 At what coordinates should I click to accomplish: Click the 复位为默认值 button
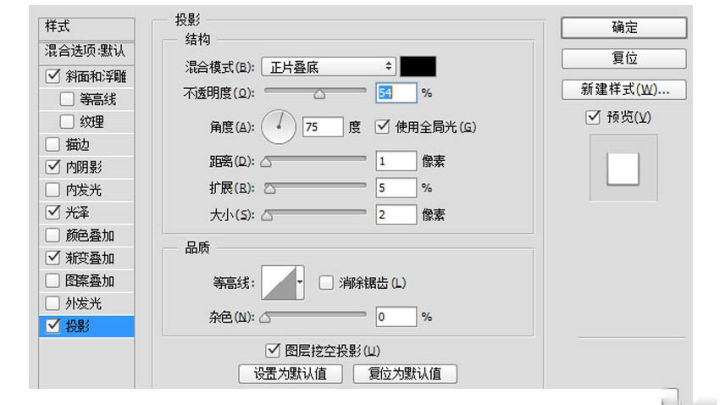[x=397, y=374]
